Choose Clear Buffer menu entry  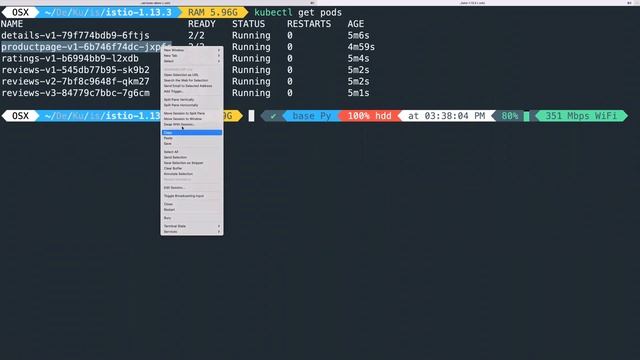(x=192, y=168)
